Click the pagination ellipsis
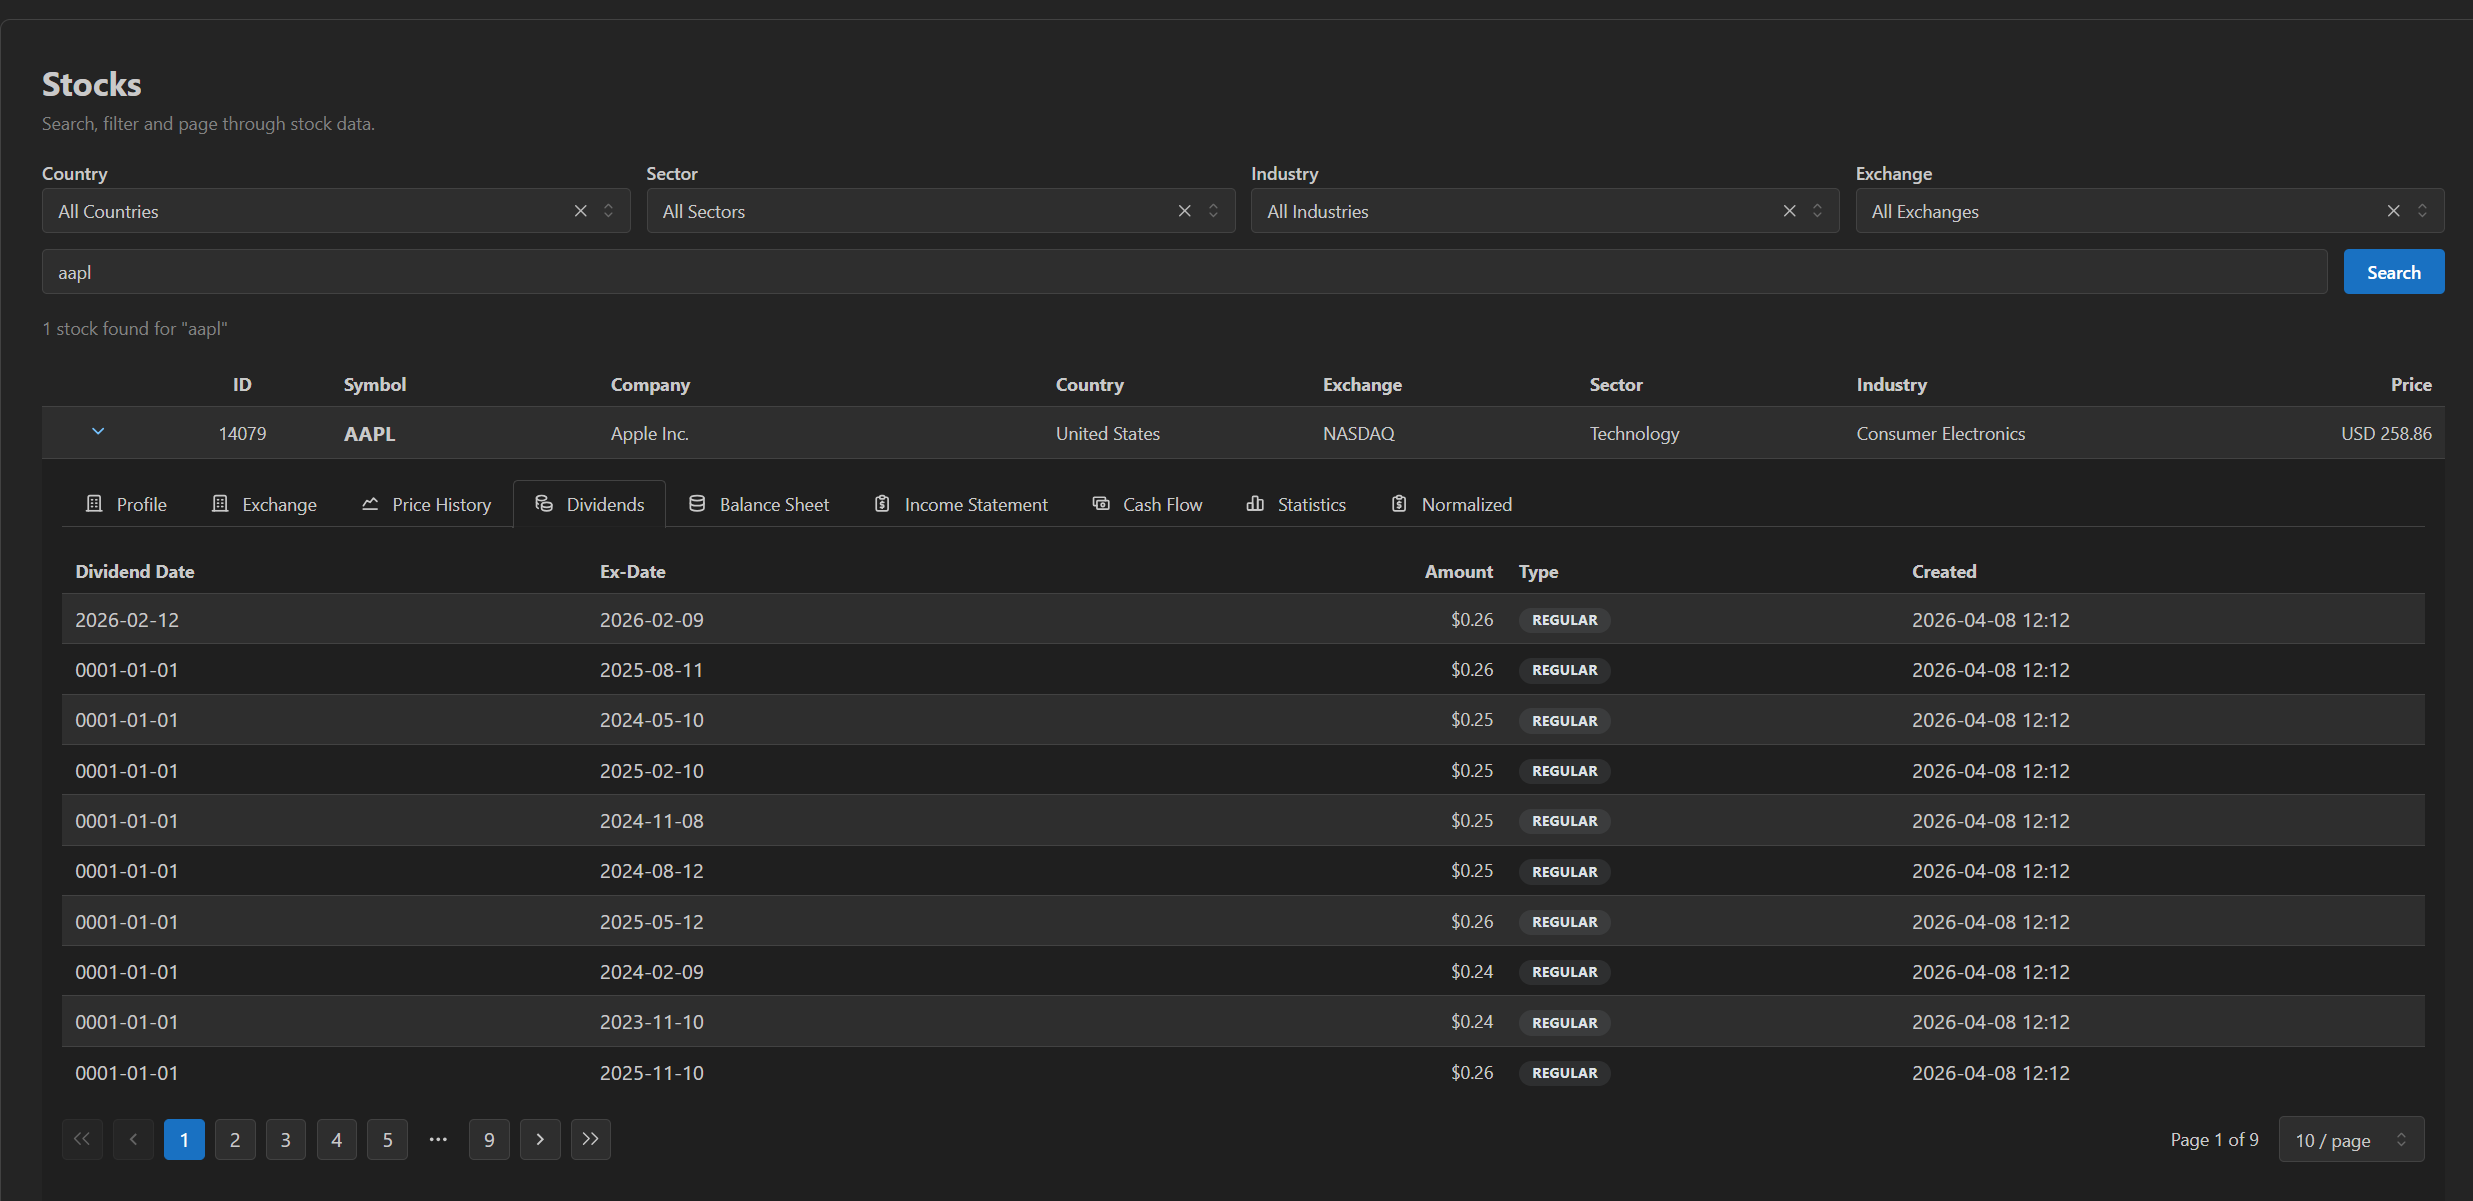 pyautogui.click(x=438, y=1140)
